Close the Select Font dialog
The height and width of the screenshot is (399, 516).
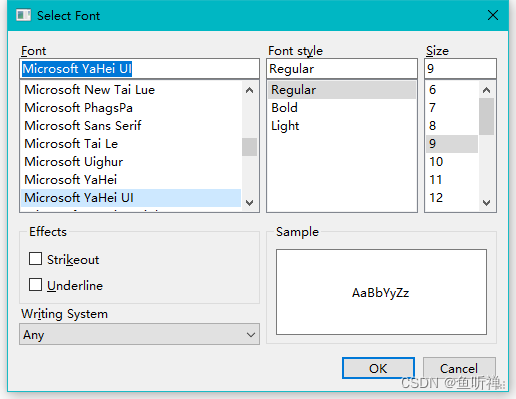(493, 15)
